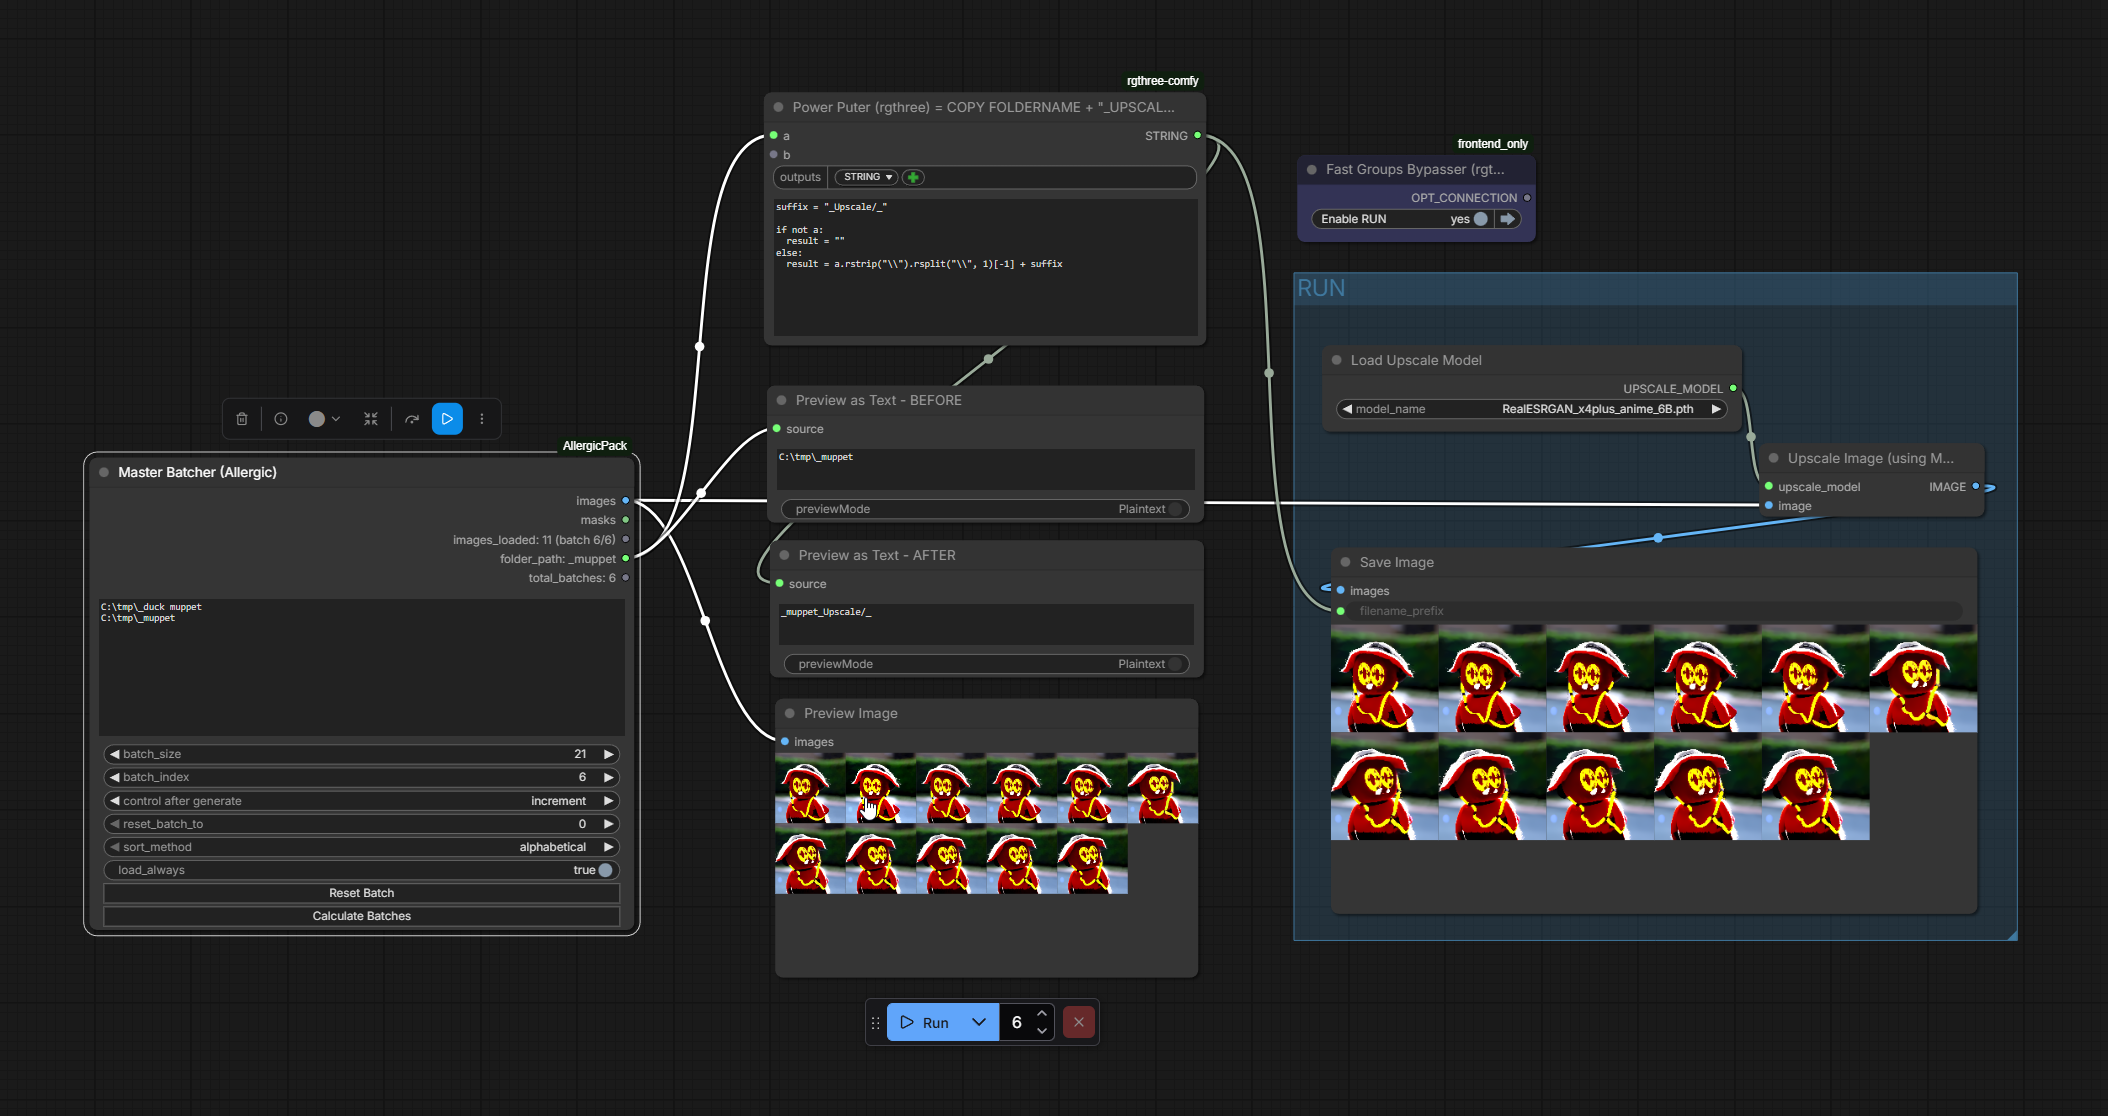Collapse the Power Puter node via title dot

tap(778, 107)
